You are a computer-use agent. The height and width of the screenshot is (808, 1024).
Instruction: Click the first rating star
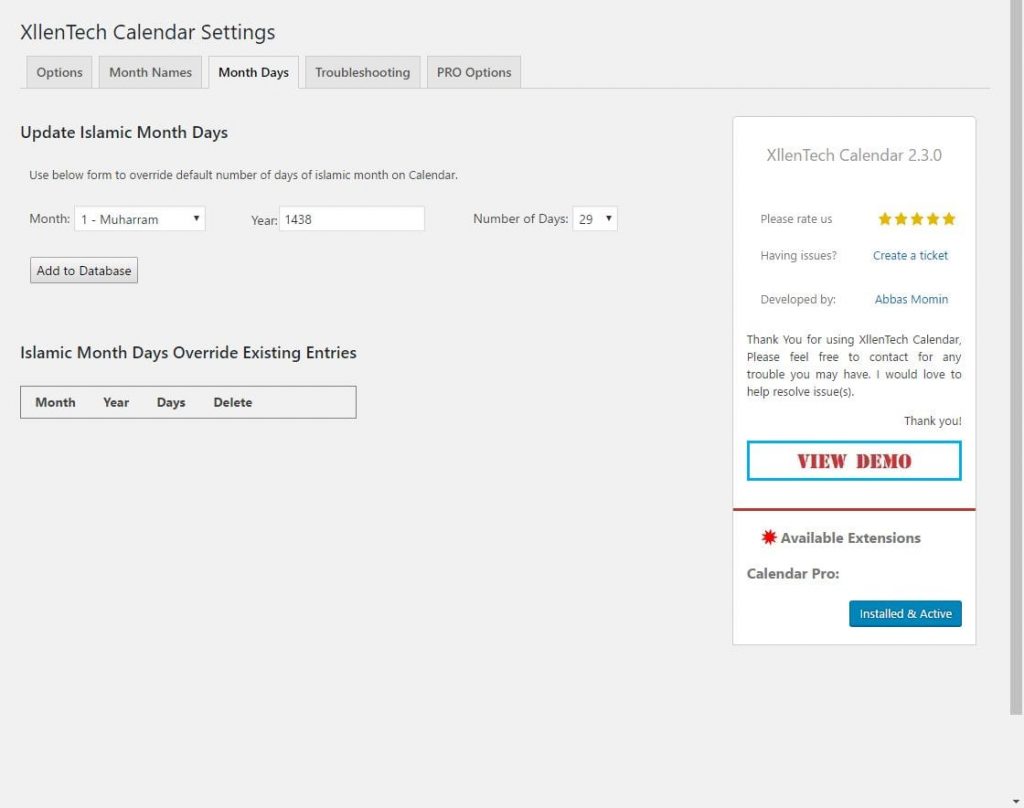pos(885,219)
